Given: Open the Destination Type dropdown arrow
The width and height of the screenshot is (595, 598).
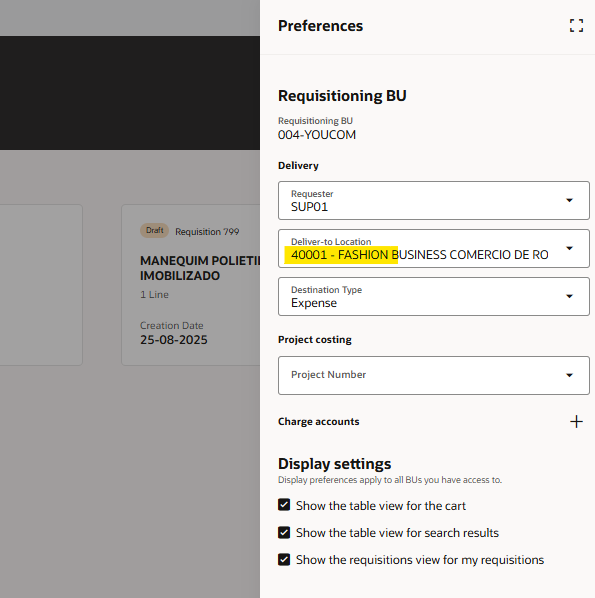Looking at the screenshot, I should click(569, 296).
